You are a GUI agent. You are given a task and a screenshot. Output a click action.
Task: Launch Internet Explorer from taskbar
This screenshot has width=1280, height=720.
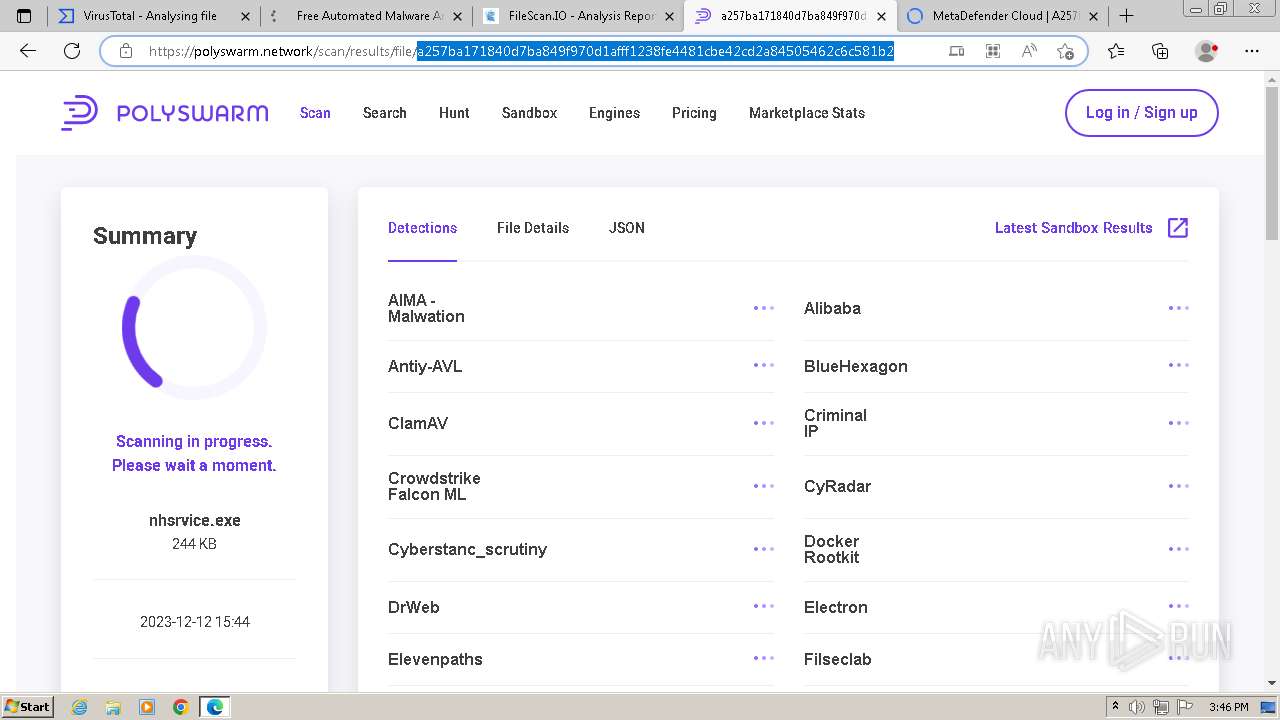point(79,707)
